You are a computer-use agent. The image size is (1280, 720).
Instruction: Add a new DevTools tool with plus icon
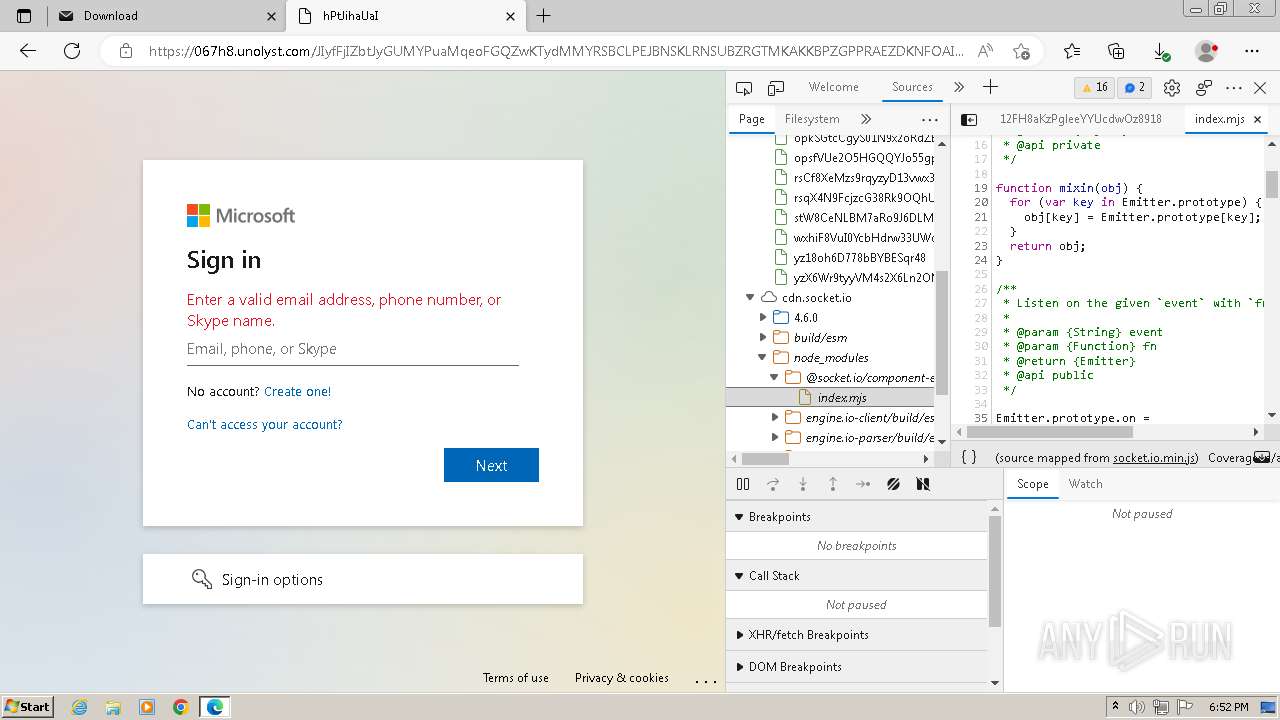pos(990,87)
